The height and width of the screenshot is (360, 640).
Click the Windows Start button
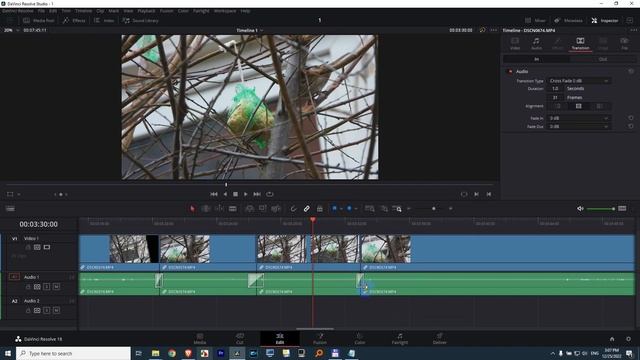tap(8, 353)
